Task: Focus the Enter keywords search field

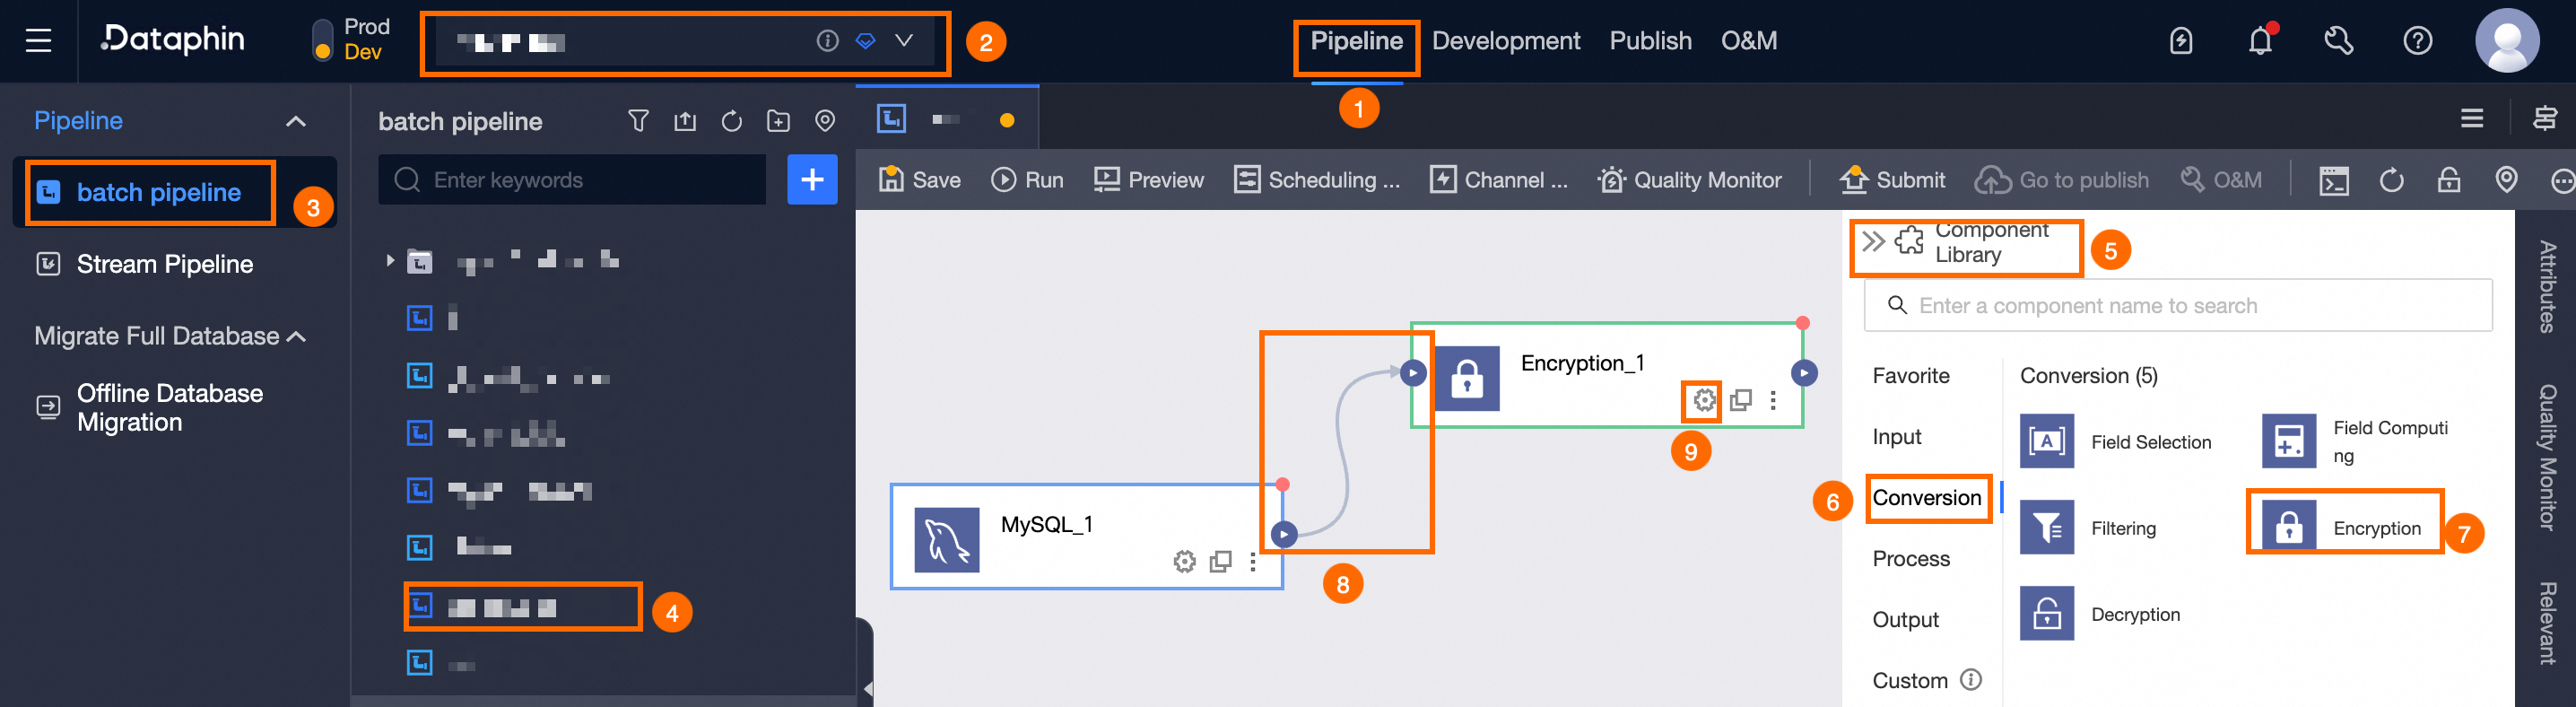Action: (x=572, y=180)
